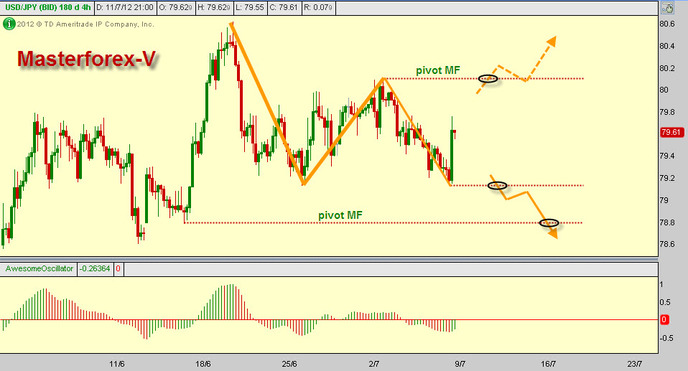Click the Open price field O: 79.62
This screenshot has height=371, width=688.
[x=176, y=7]
